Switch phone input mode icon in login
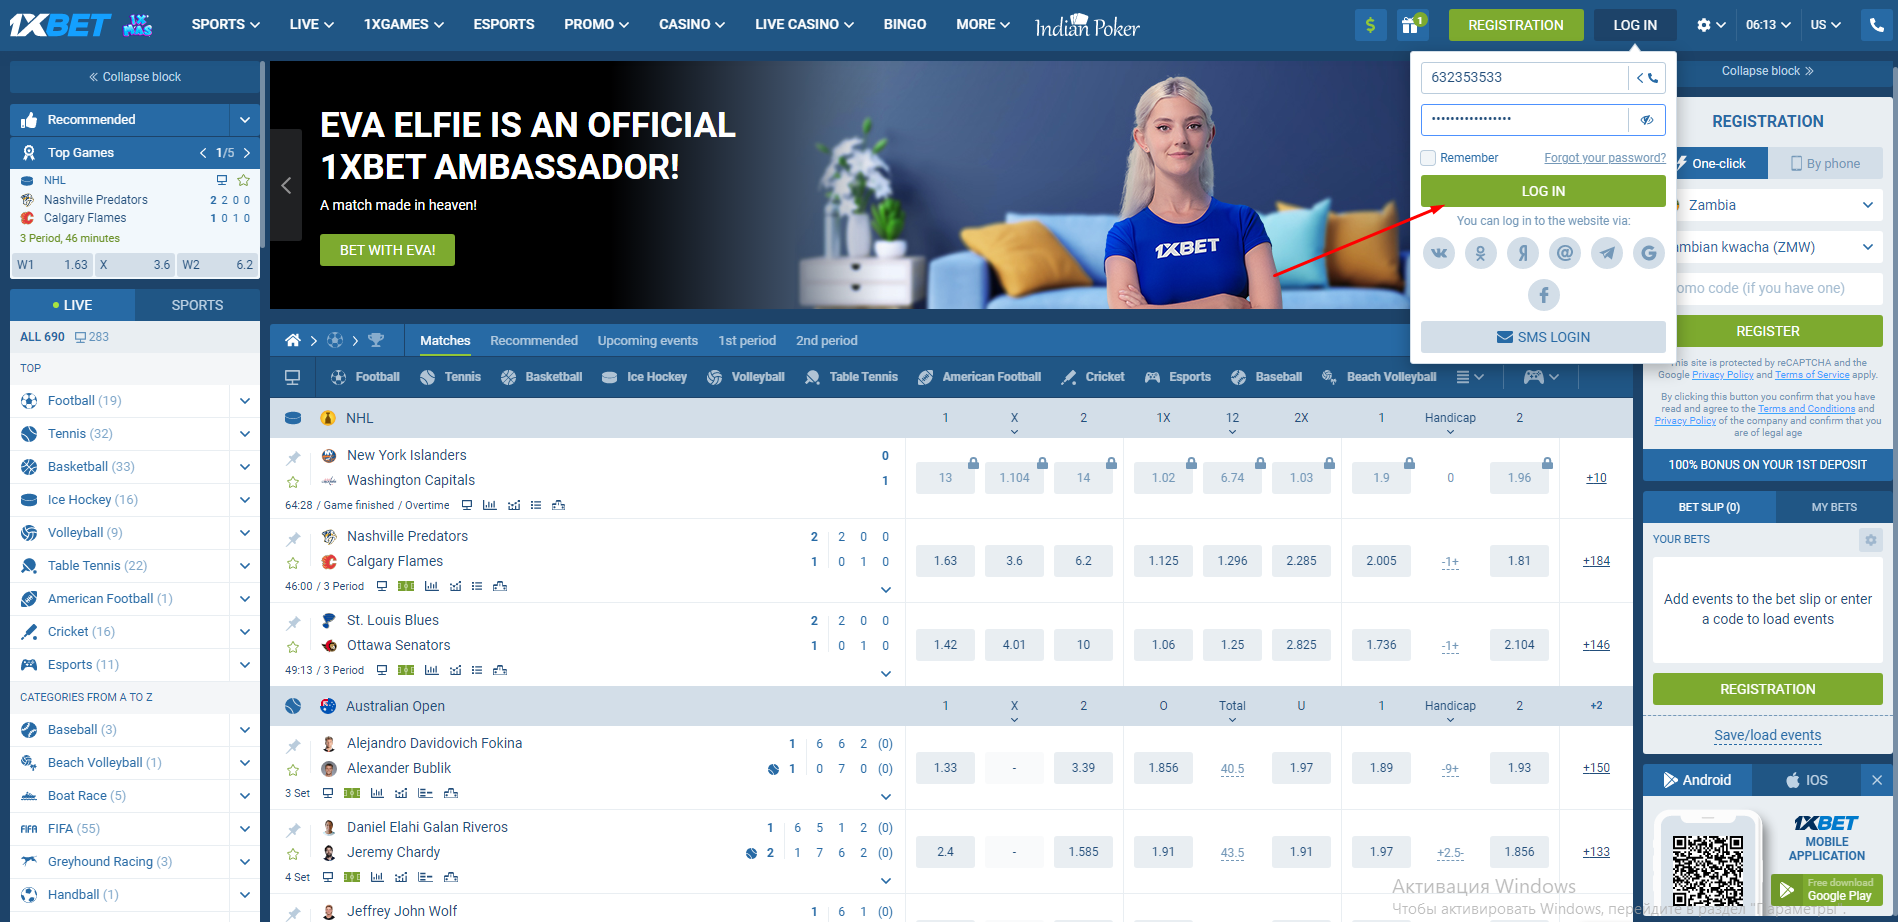 click(x=1647, y=77)
